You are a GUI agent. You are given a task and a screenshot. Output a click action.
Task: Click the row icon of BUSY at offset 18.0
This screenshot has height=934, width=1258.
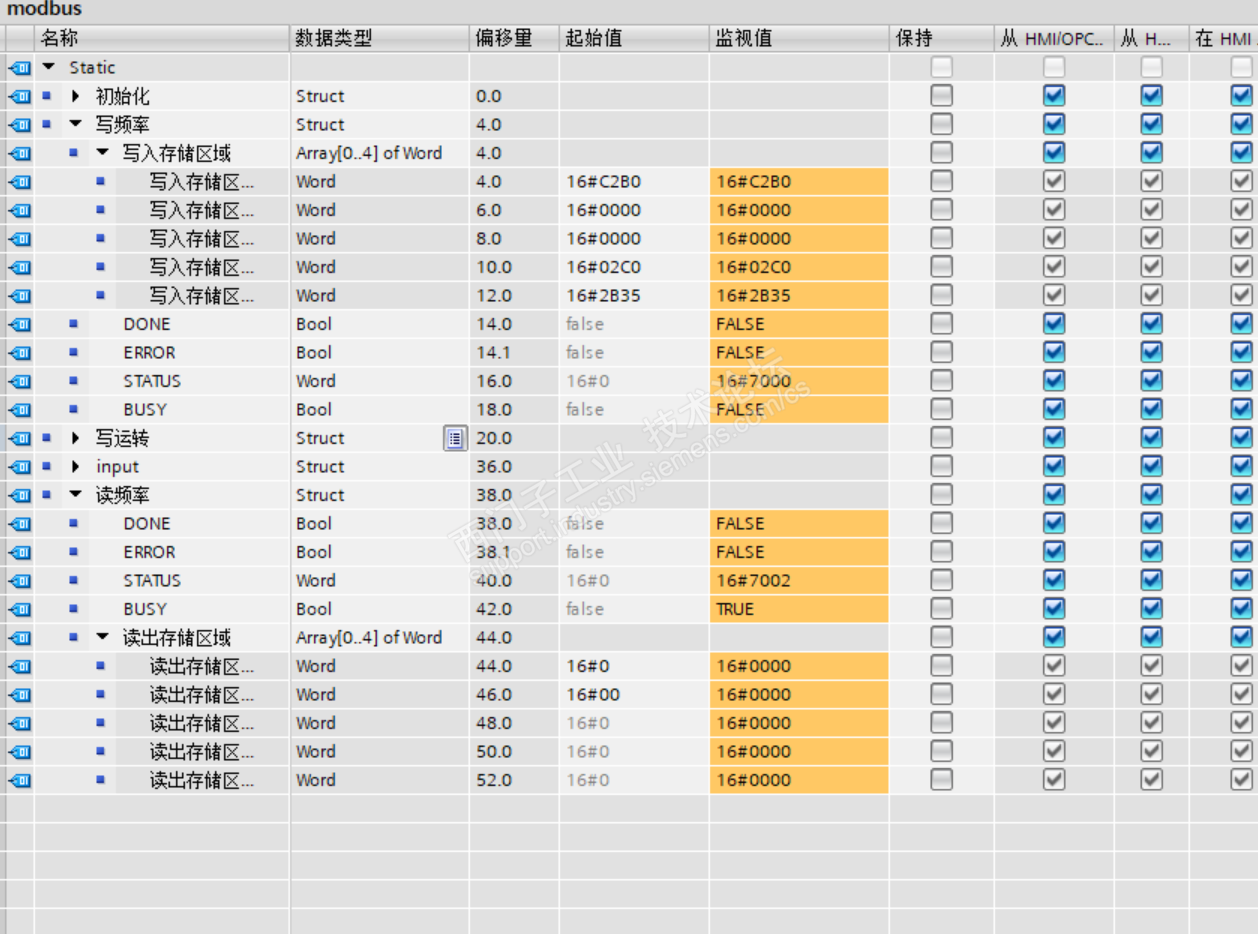pos(19,410)
